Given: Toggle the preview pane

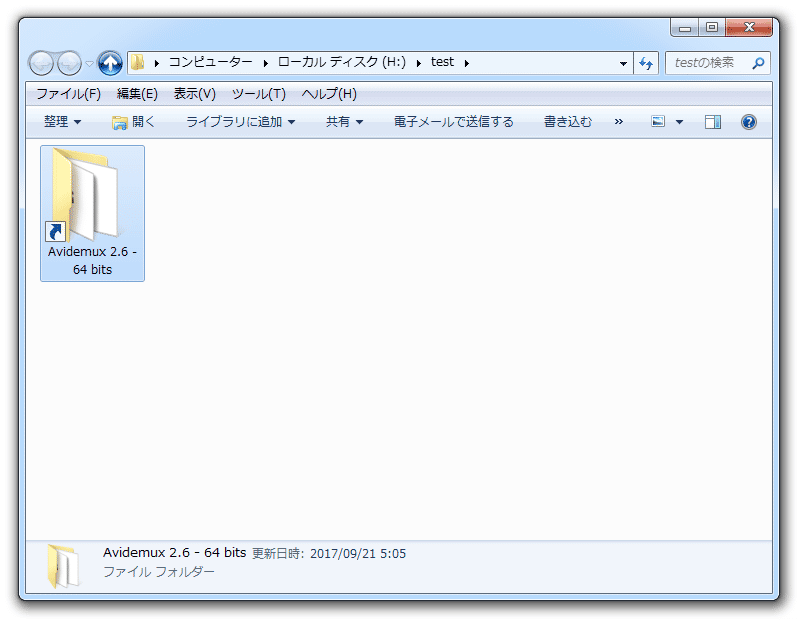Looking at the screenshot, I should pyautogui.click(x=713, y=122).
